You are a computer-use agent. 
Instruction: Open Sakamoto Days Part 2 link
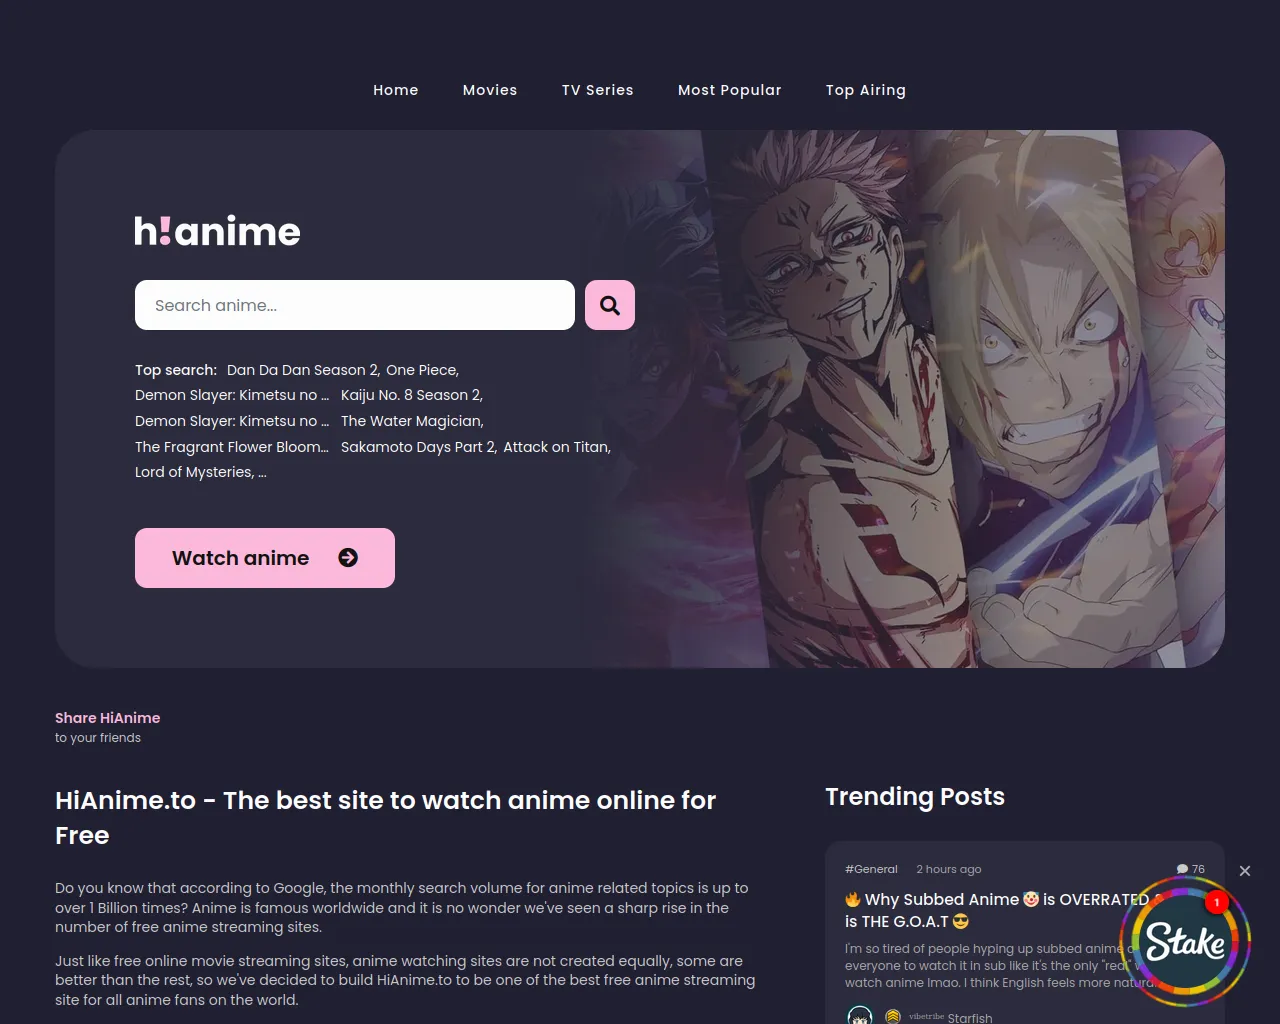tap(419, 447)
